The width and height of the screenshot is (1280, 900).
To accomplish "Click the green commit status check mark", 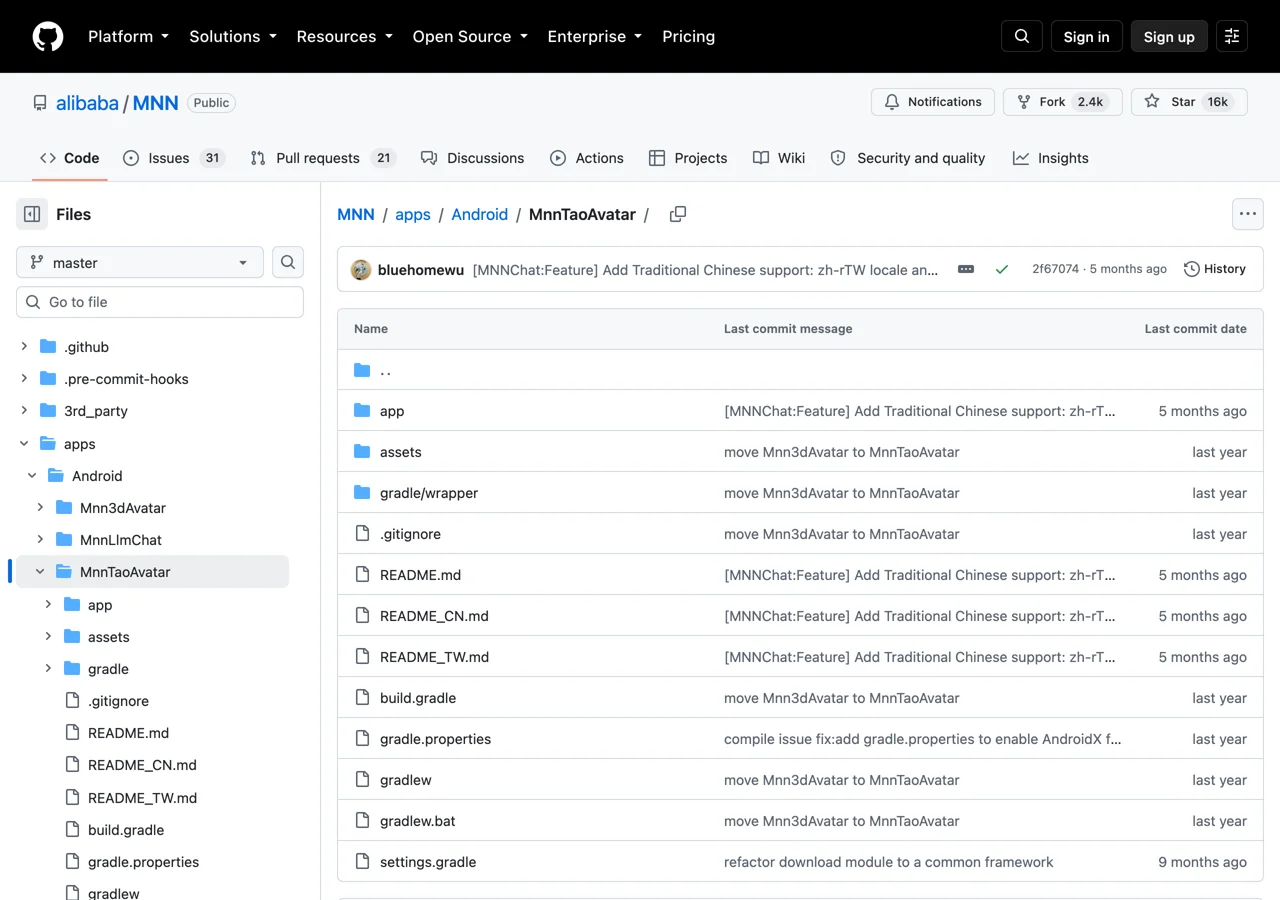I will 1001,269.
